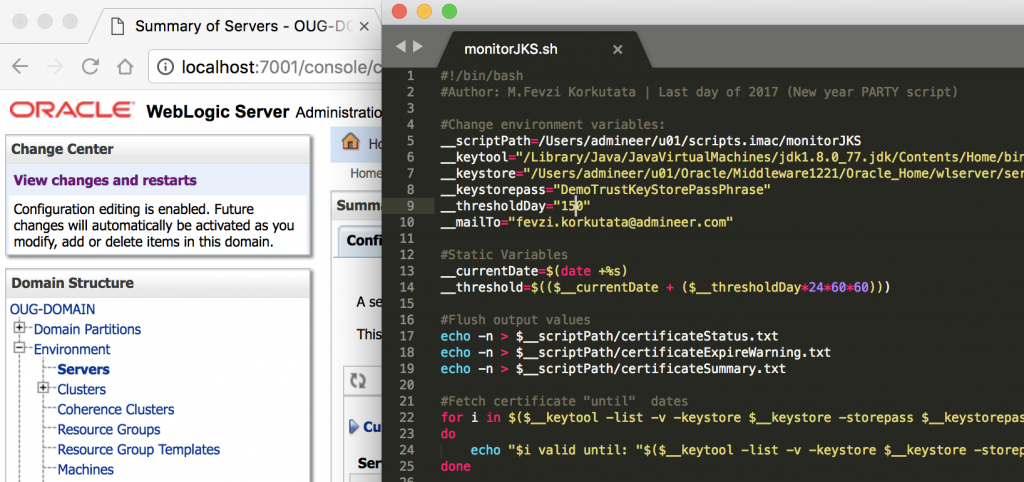
Task: Click the Change Center panel header
Action: coord(157,149)
